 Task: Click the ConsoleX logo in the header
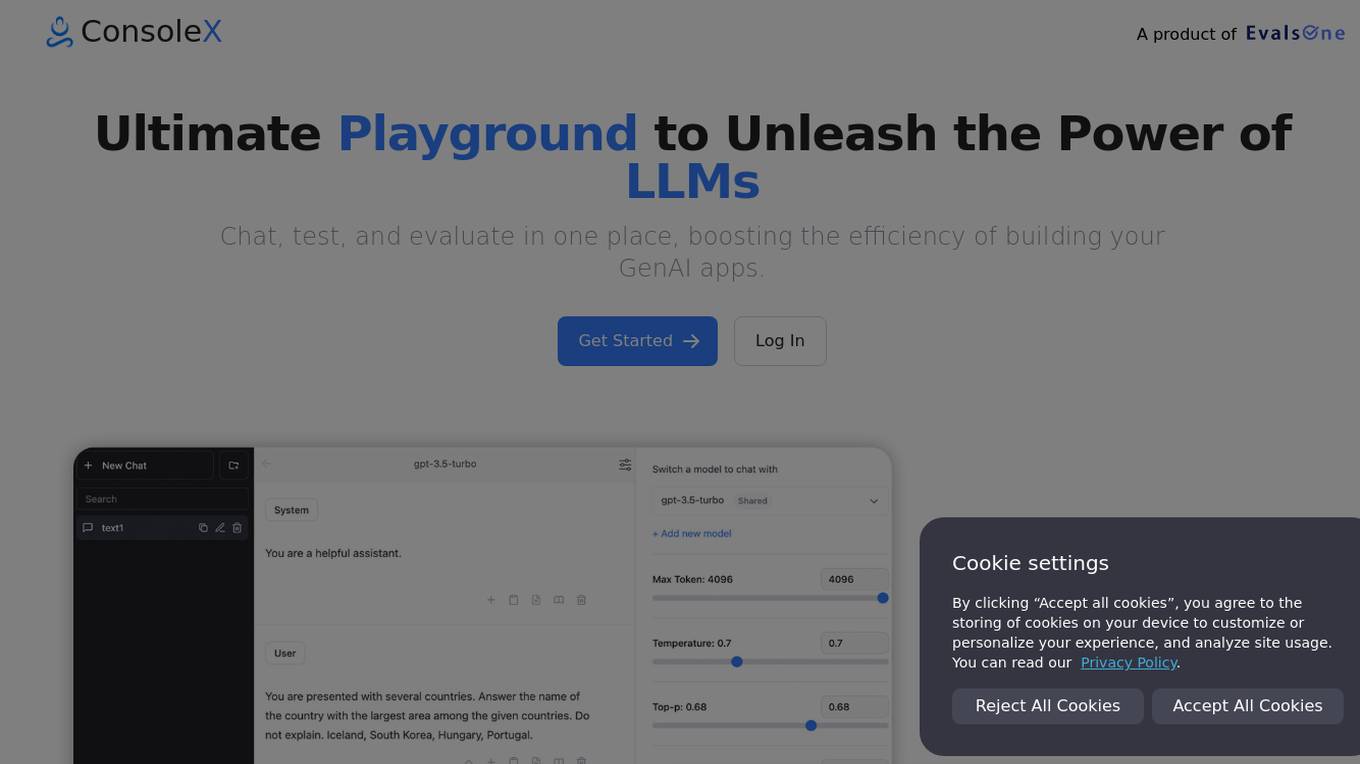tap(134, 32)
